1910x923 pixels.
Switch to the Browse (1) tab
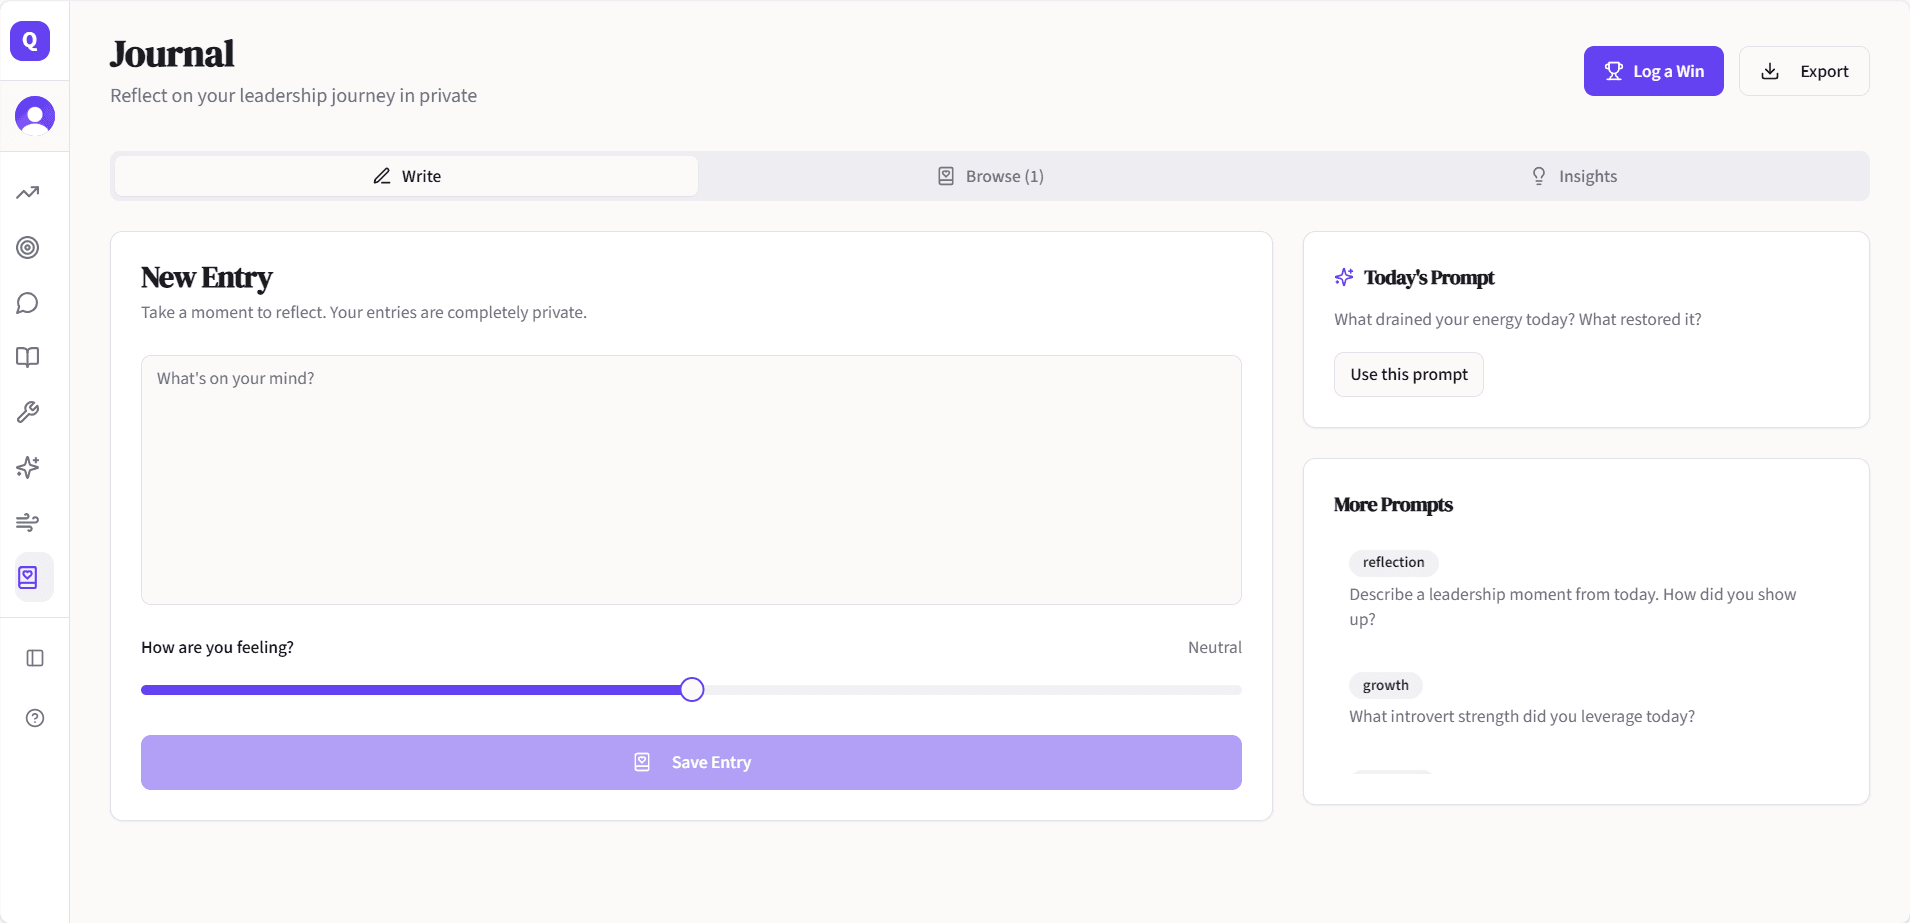pyautogui.click(x=990, y=176)
